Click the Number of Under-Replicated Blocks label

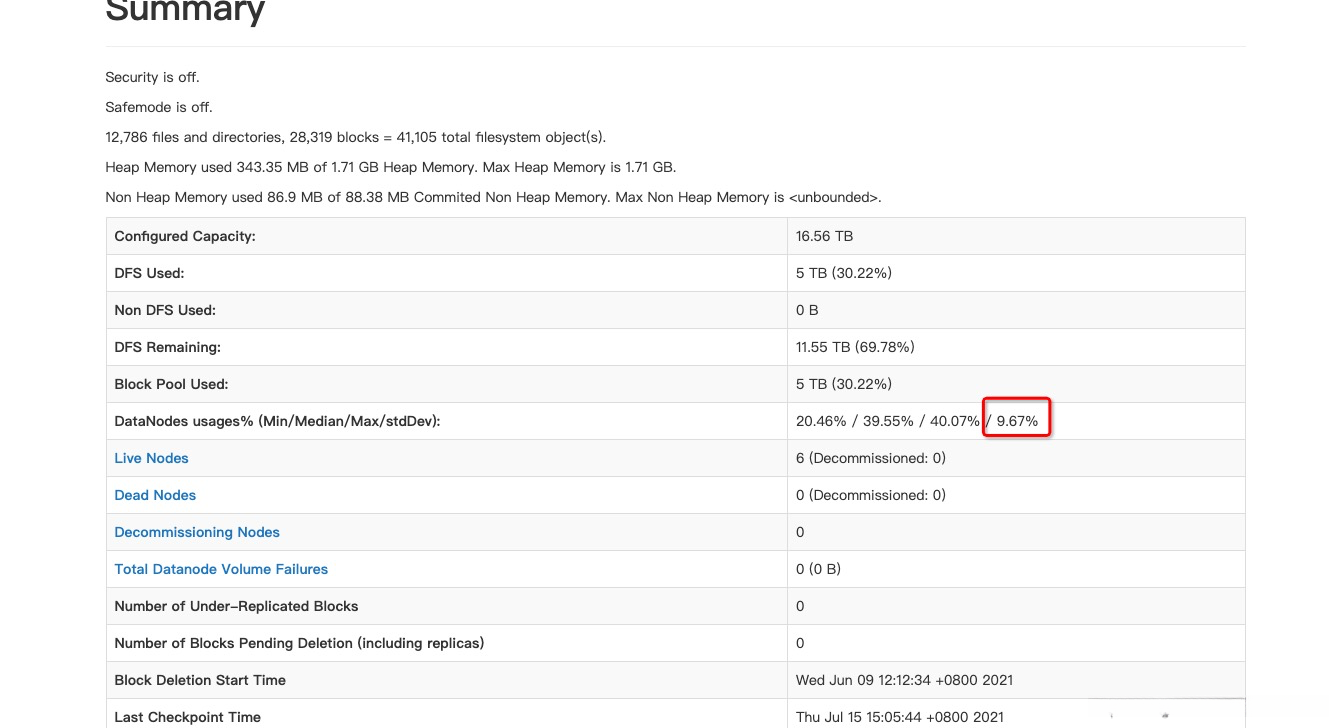pos(236,606)
